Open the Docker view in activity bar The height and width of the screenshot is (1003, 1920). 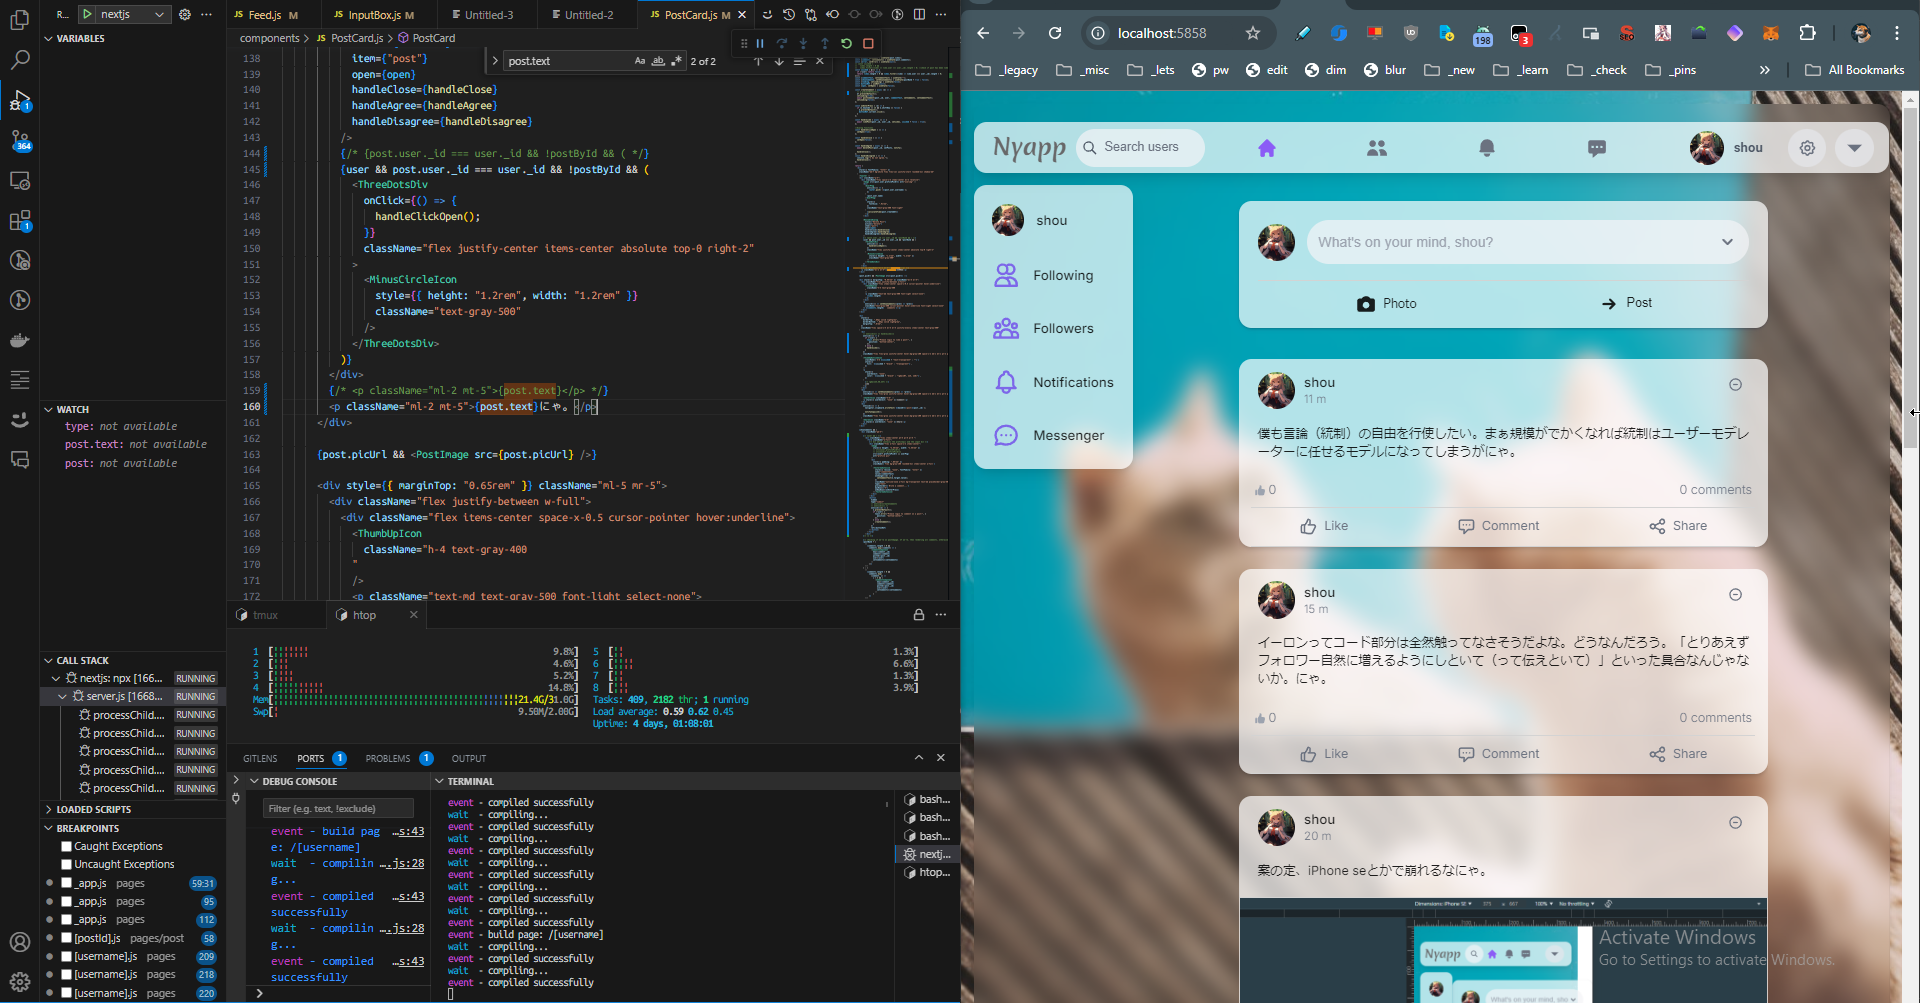(20, 340)
